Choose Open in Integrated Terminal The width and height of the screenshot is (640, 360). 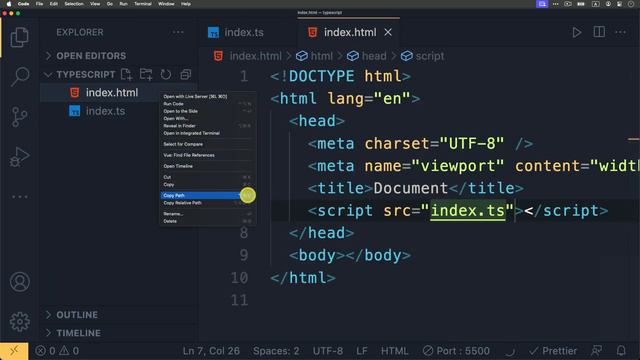tap(207, 133)
